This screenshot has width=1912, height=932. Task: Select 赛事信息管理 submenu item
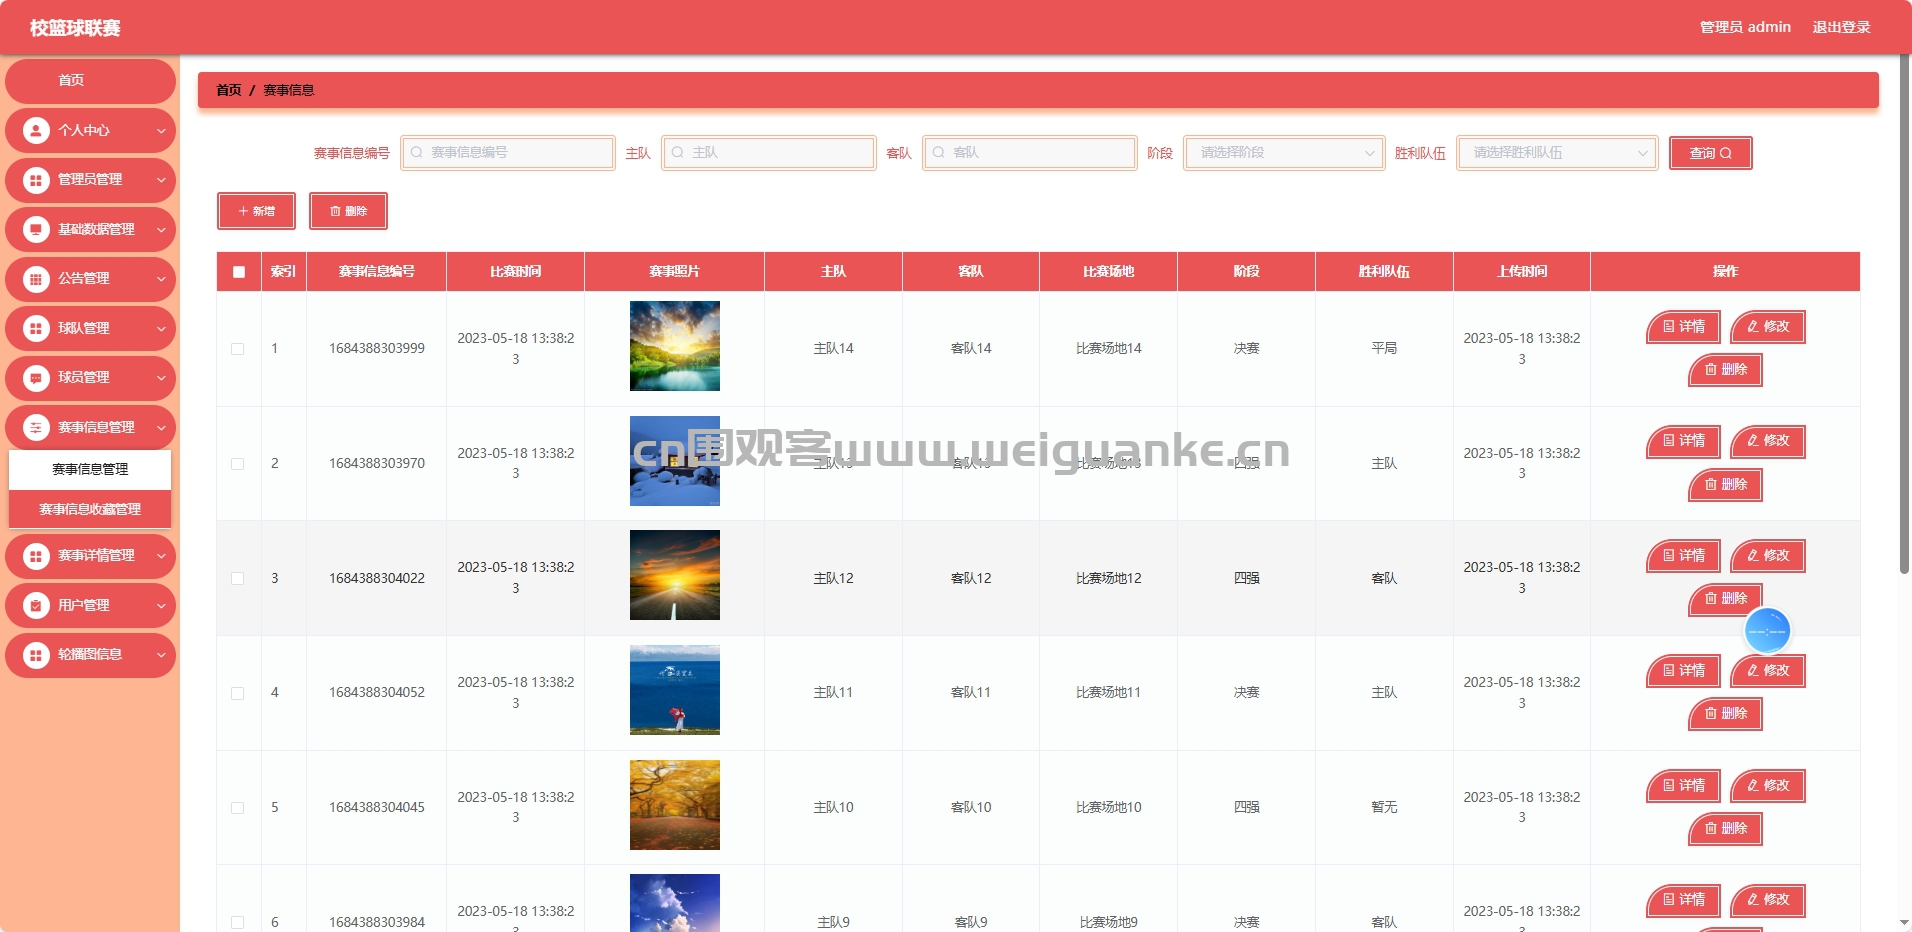tap(90, 470)
